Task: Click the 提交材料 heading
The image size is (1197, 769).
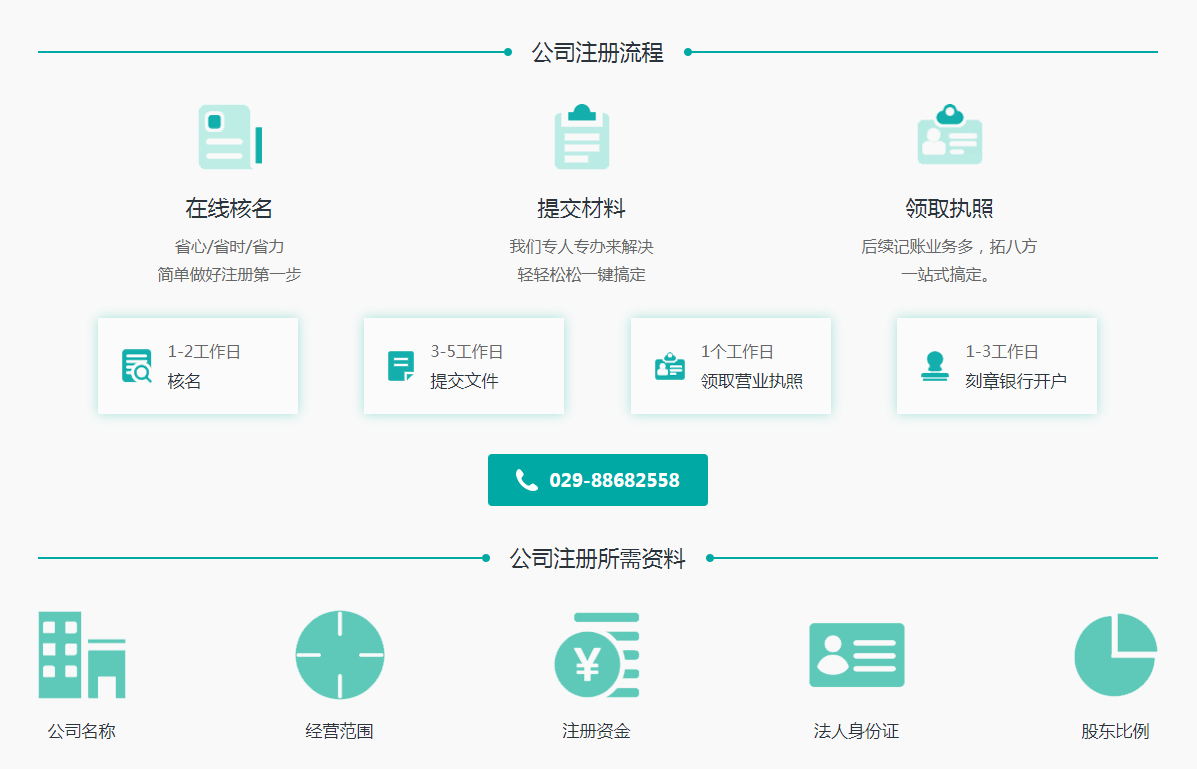Action: [581, 208]
